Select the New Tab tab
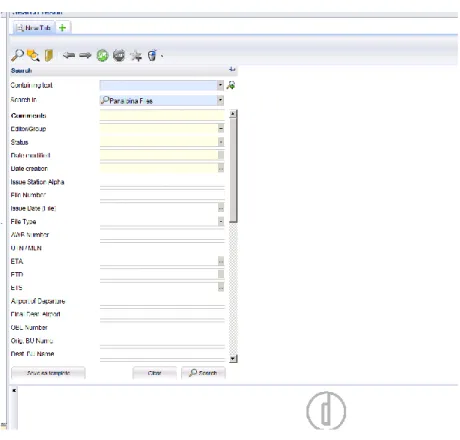Image resolution: width=460 pixels, height=440 pixels. 34,28
